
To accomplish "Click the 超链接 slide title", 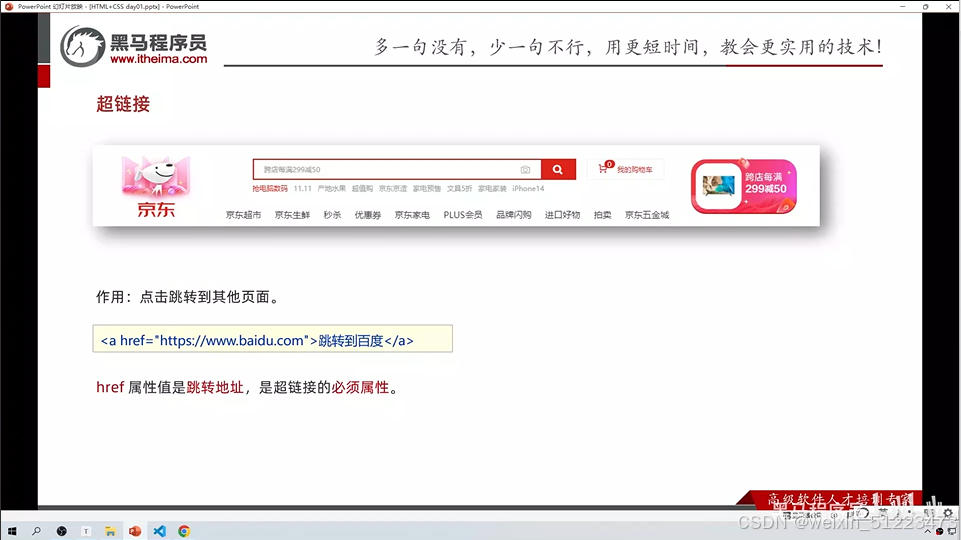I will click(x=123, y=104).
